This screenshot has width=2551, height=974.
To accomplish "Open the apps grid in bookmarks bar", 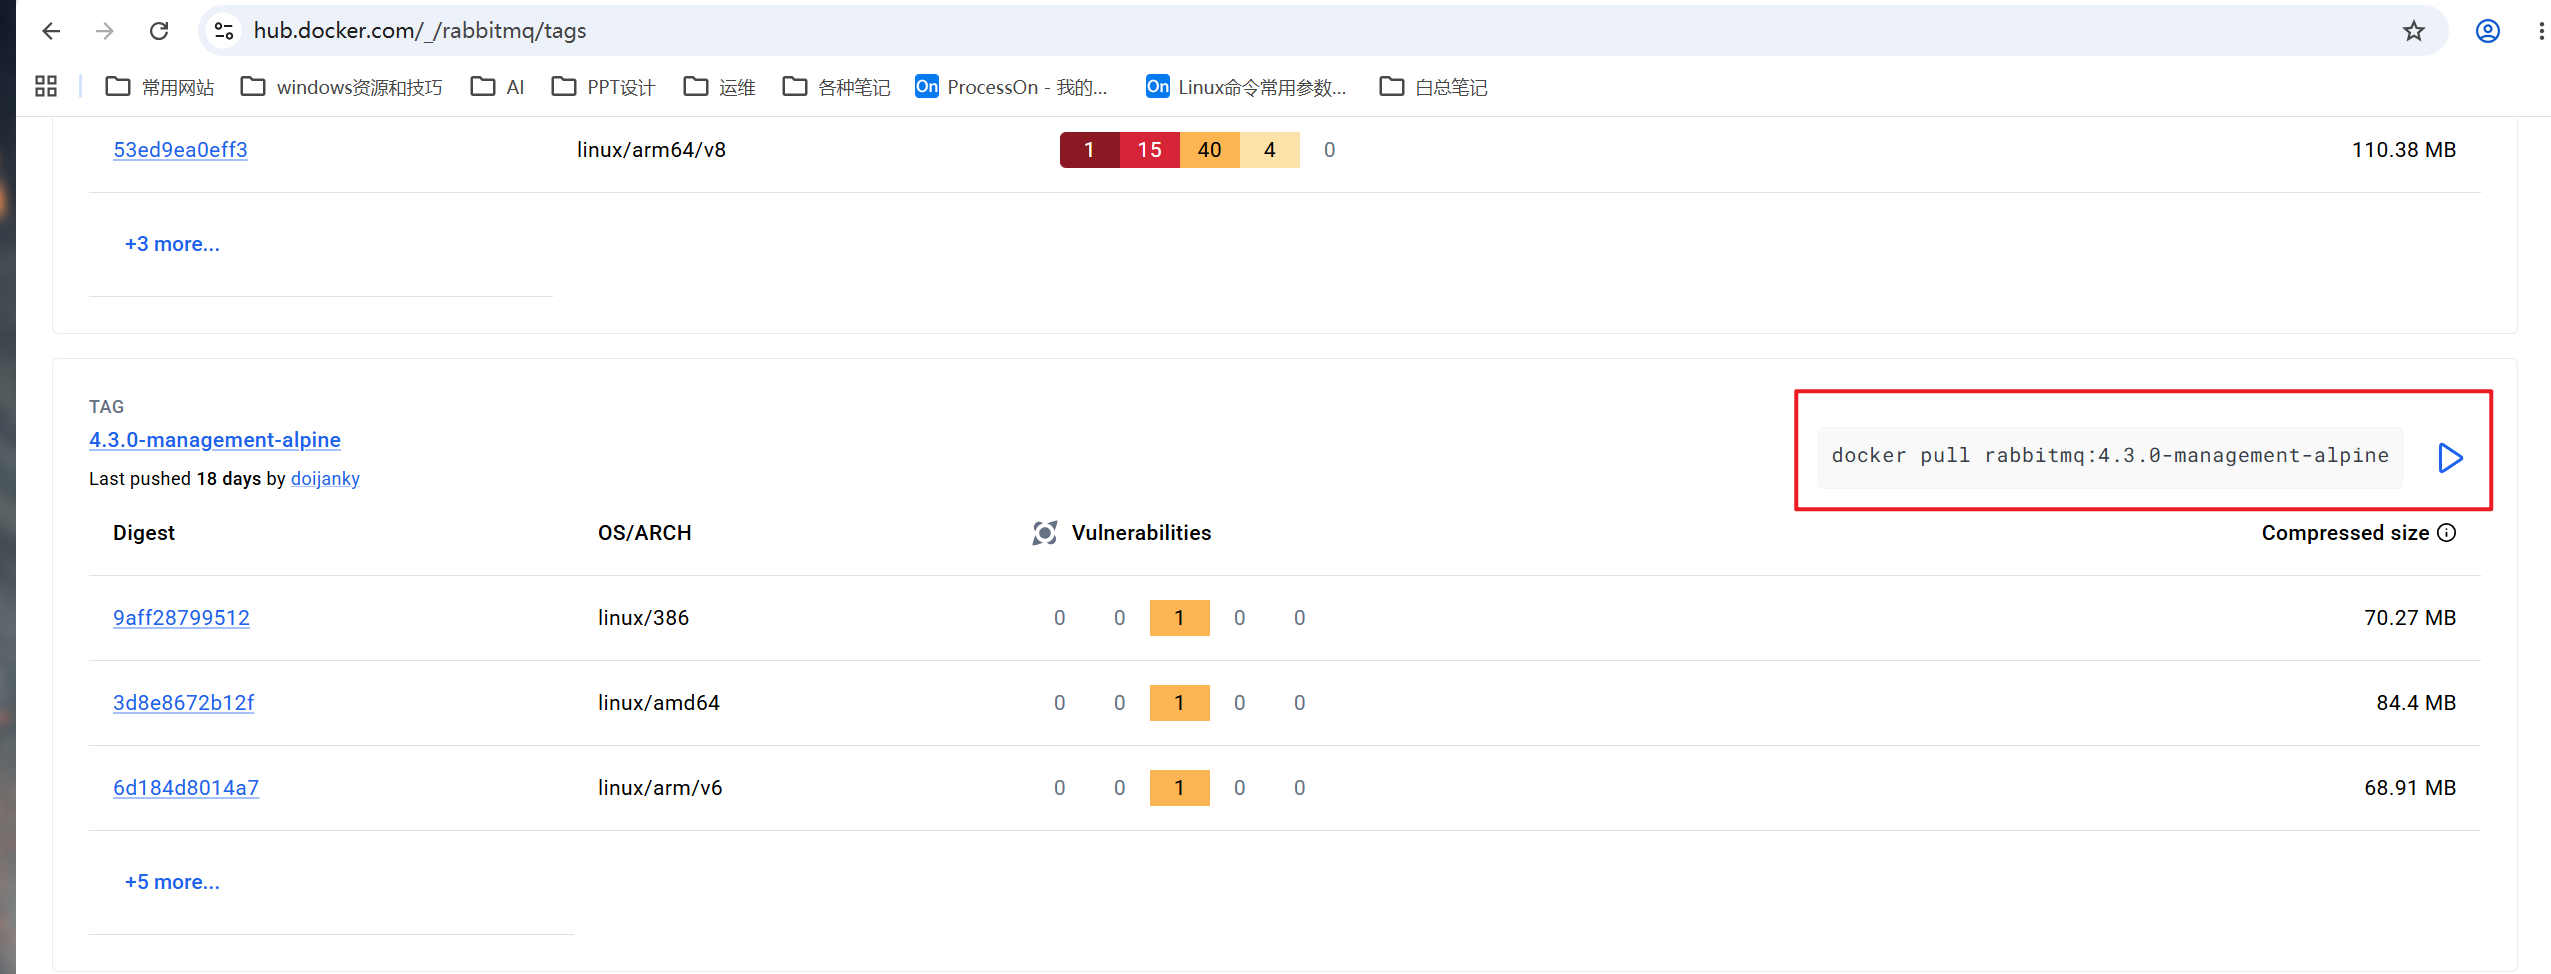I will click(46, 87).
